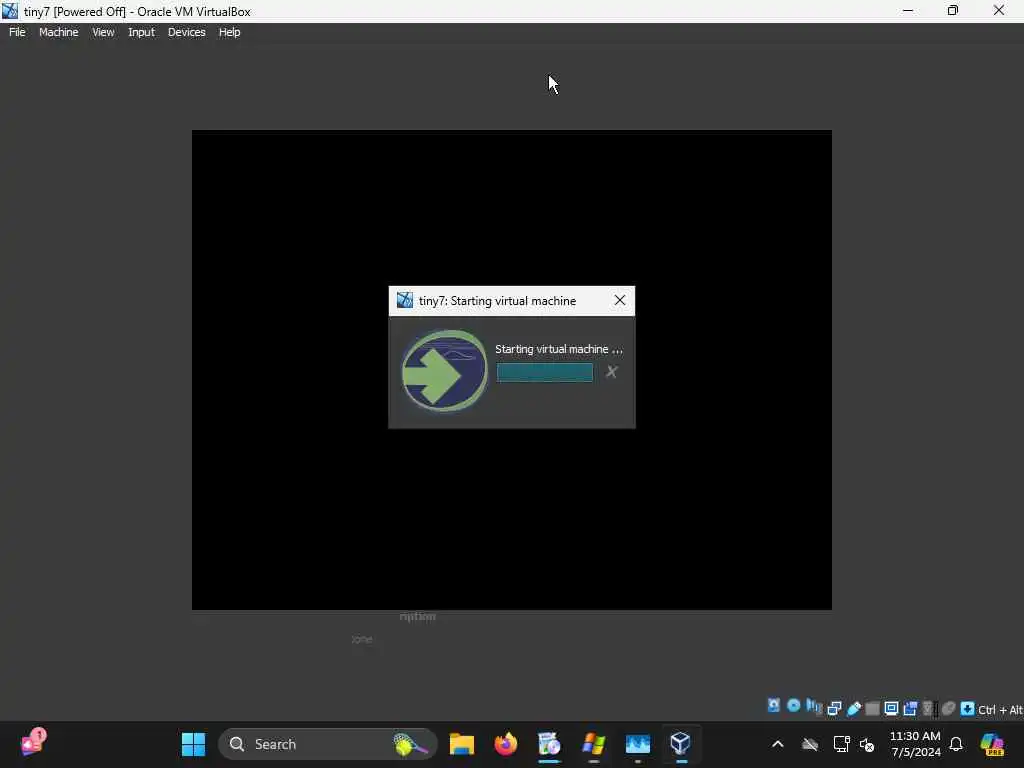
Task: Click the network adapters status icon
Action: pyautogui.click(x=834, y=709)
